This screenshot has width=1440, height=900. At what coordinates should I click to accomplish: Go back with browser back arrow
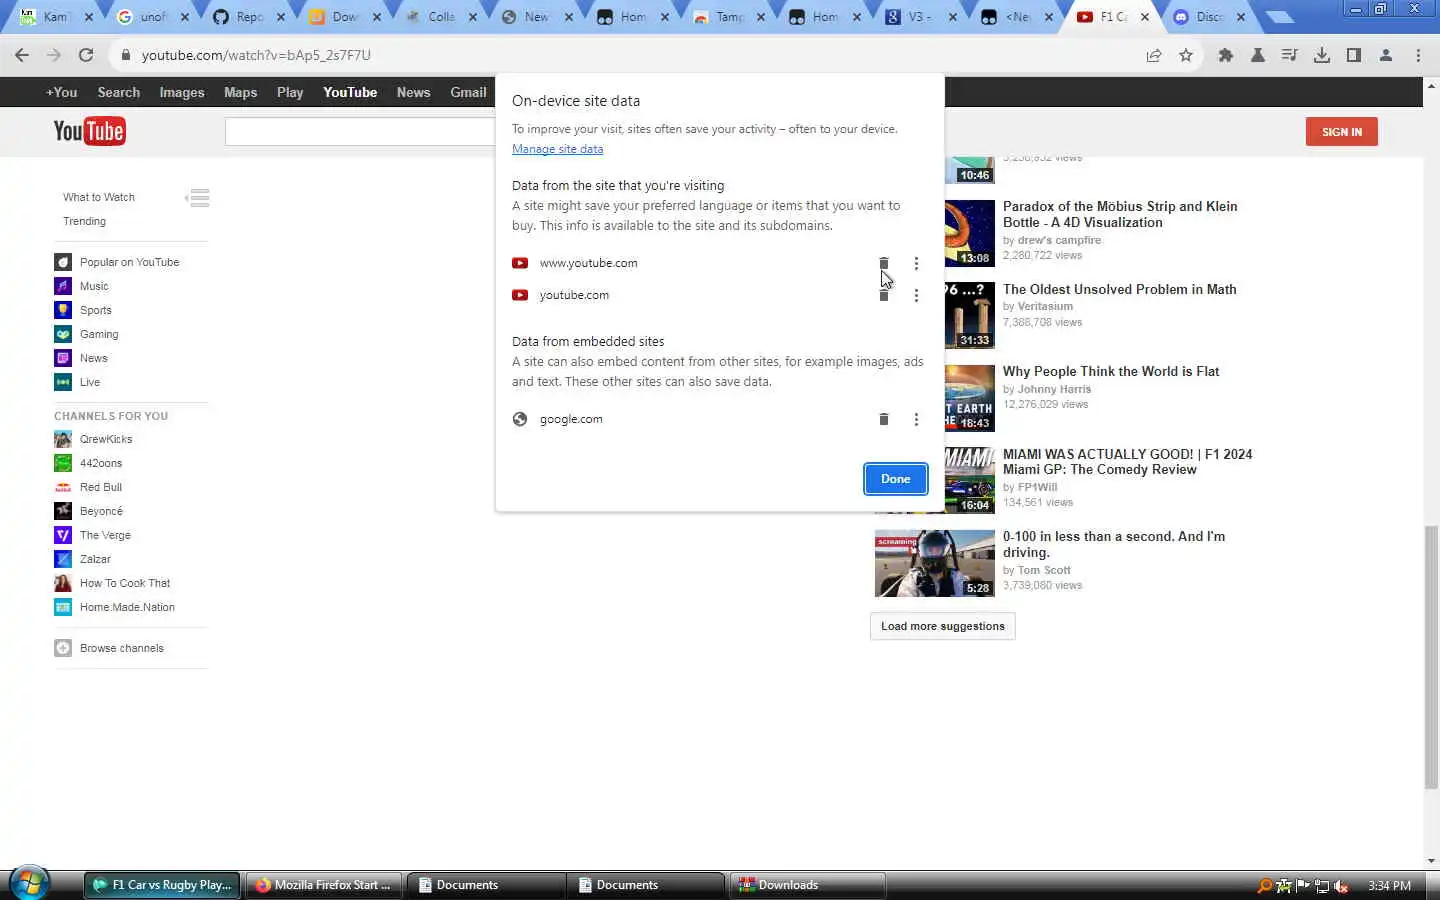coord(22,55)
